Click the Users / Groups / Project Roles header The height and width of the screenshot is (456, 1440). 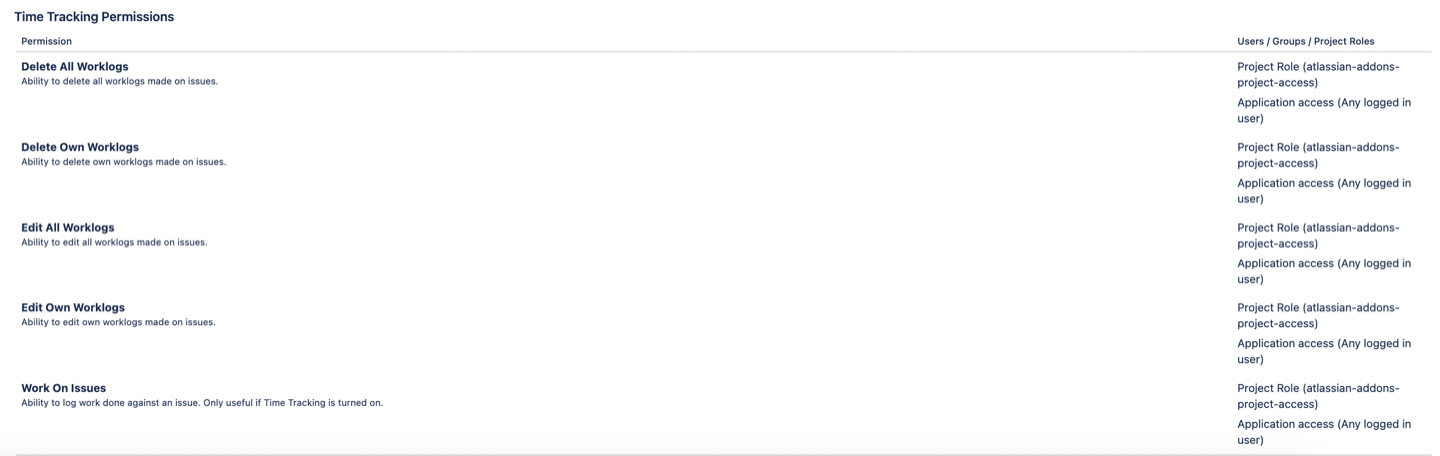1305,41
